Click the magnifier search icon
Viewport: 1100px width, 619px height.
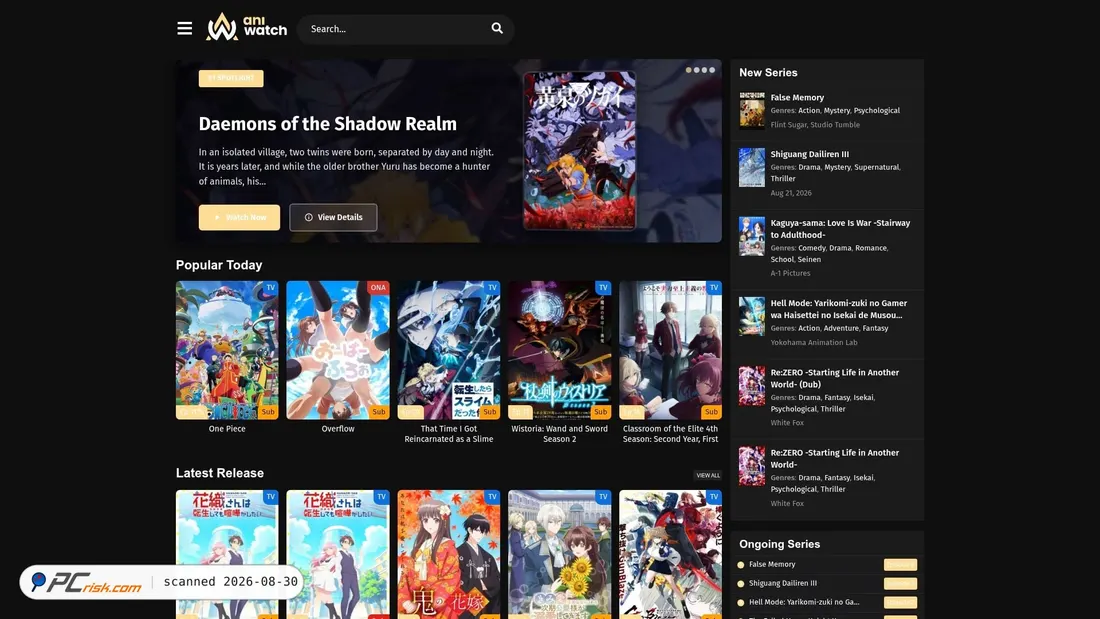(x=497, y=28)
